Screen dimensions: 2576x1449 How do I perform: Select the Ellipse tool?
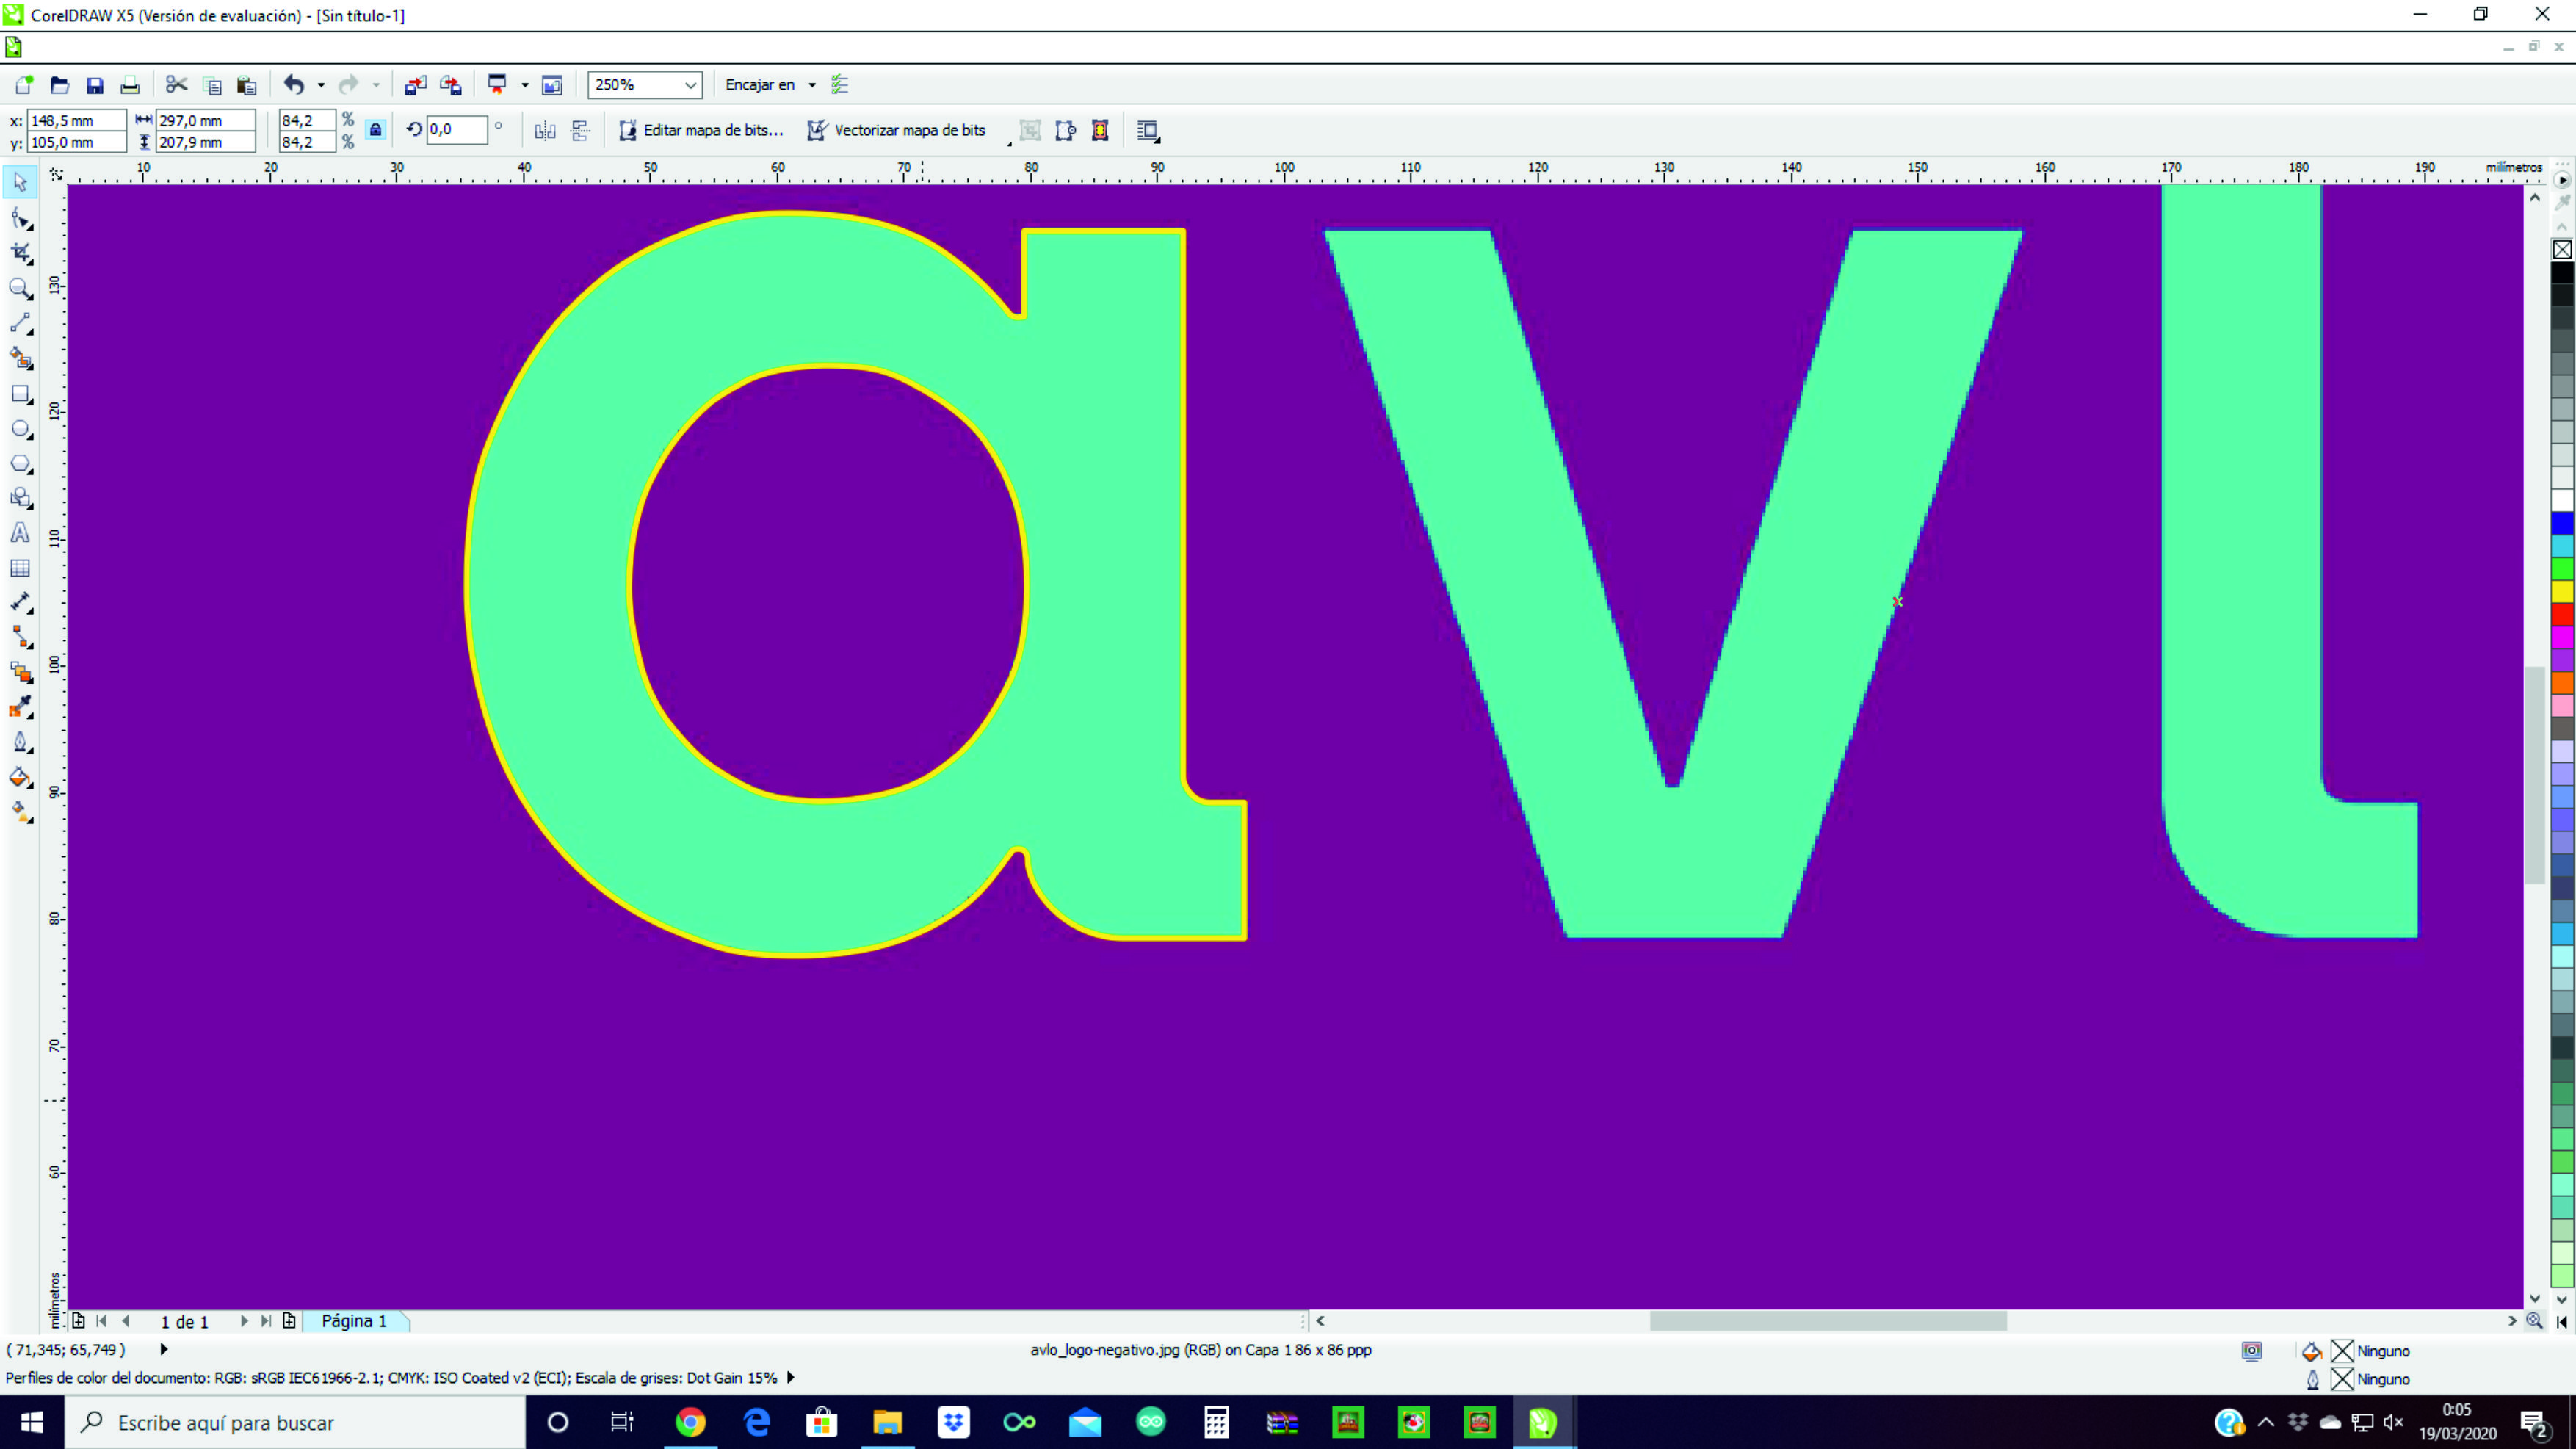tap(20, 429)
